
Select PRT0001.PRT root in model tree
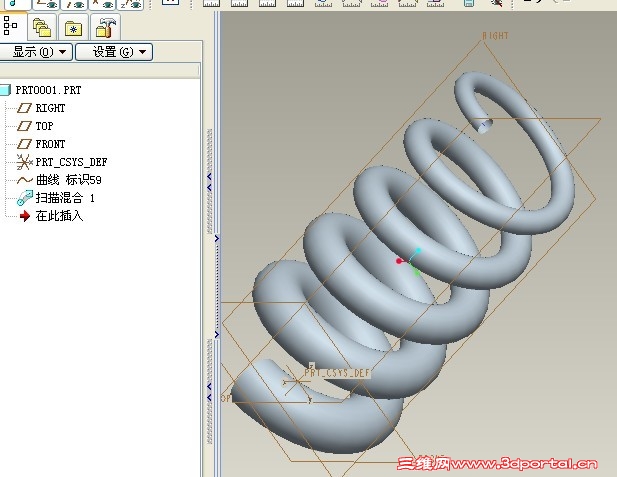coord(41,90)
